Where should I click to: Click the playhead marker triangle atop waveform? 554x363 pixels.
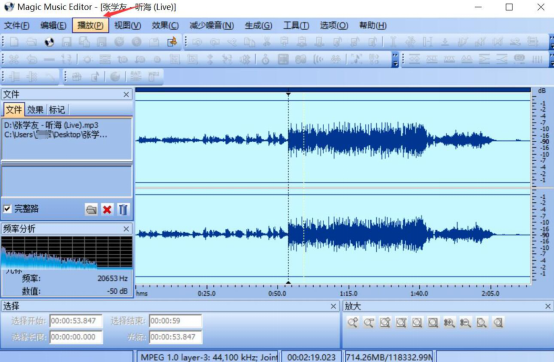tap(288, 94)
